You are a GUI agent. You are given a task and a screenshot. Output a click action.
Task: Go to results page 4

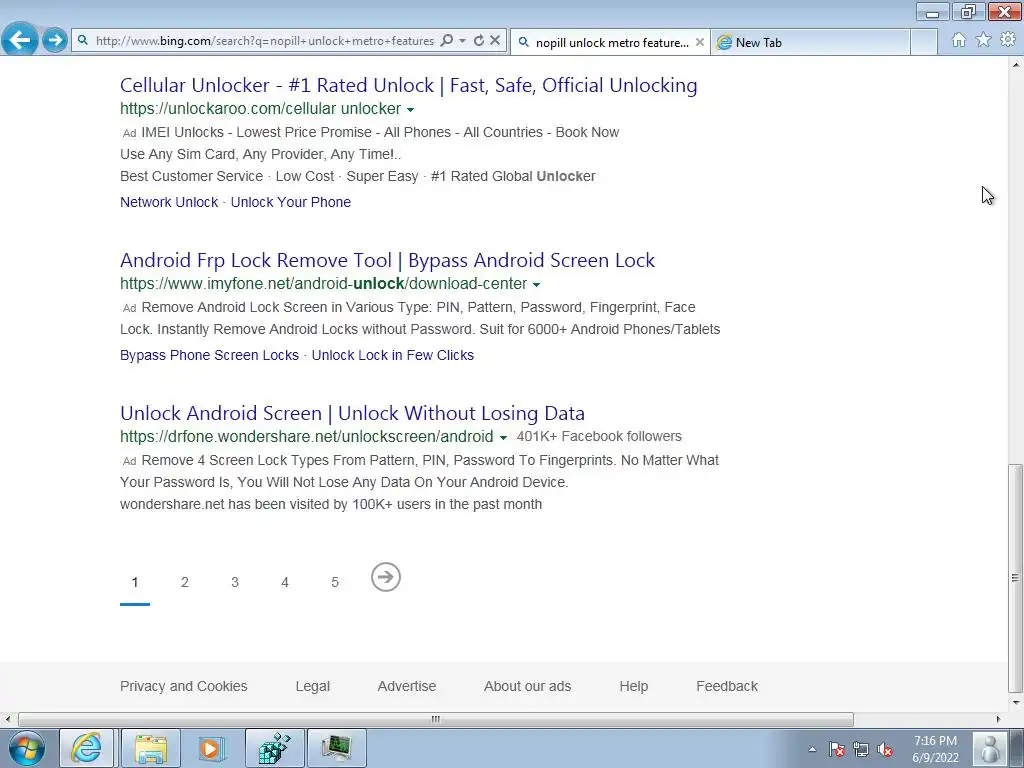tap(285, 582)
